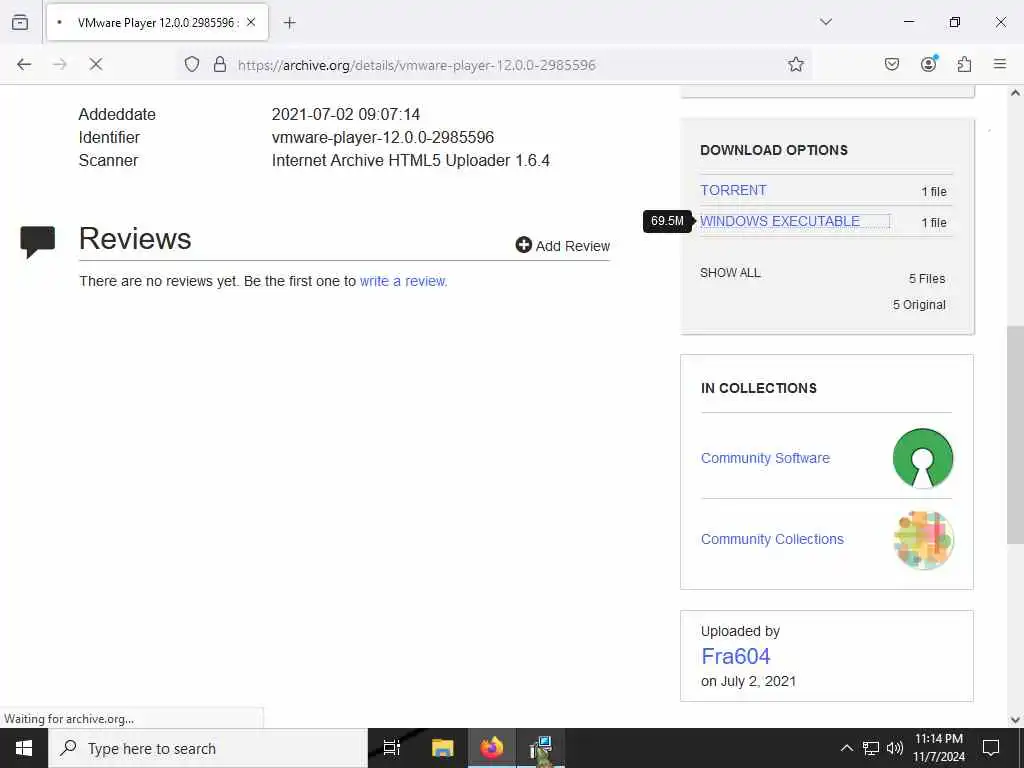
Task: Click the Scanner value Internet Archive HTML5 Uploader
Action: pyautogui.click(x=411, y=161)
